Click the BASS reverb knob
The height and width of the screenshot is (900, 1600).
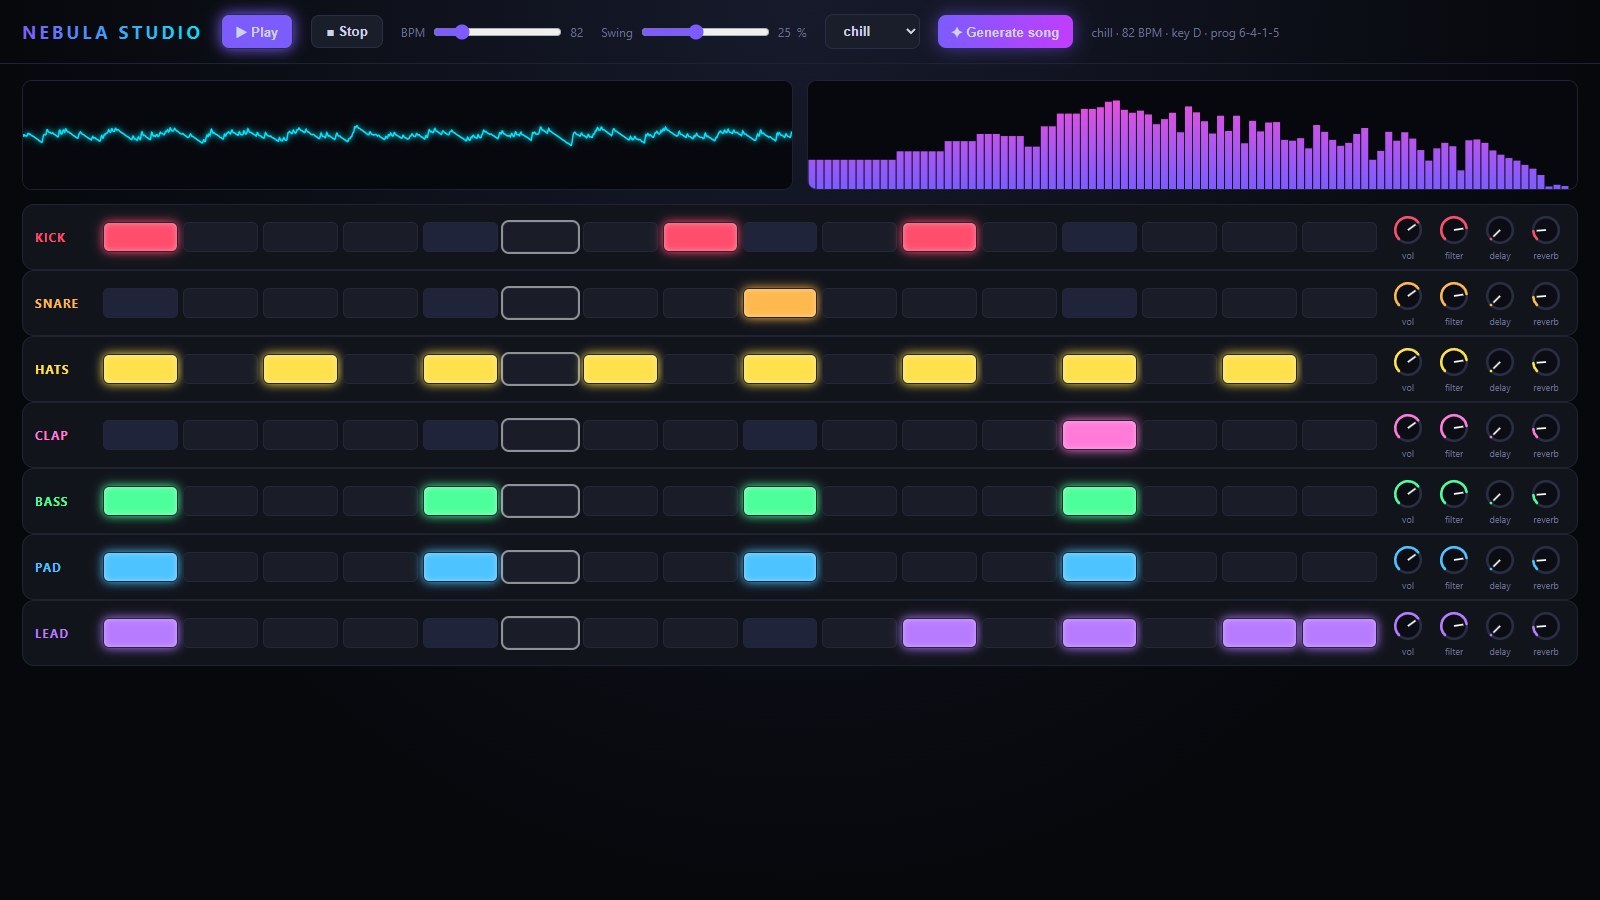click(1545, 494)
